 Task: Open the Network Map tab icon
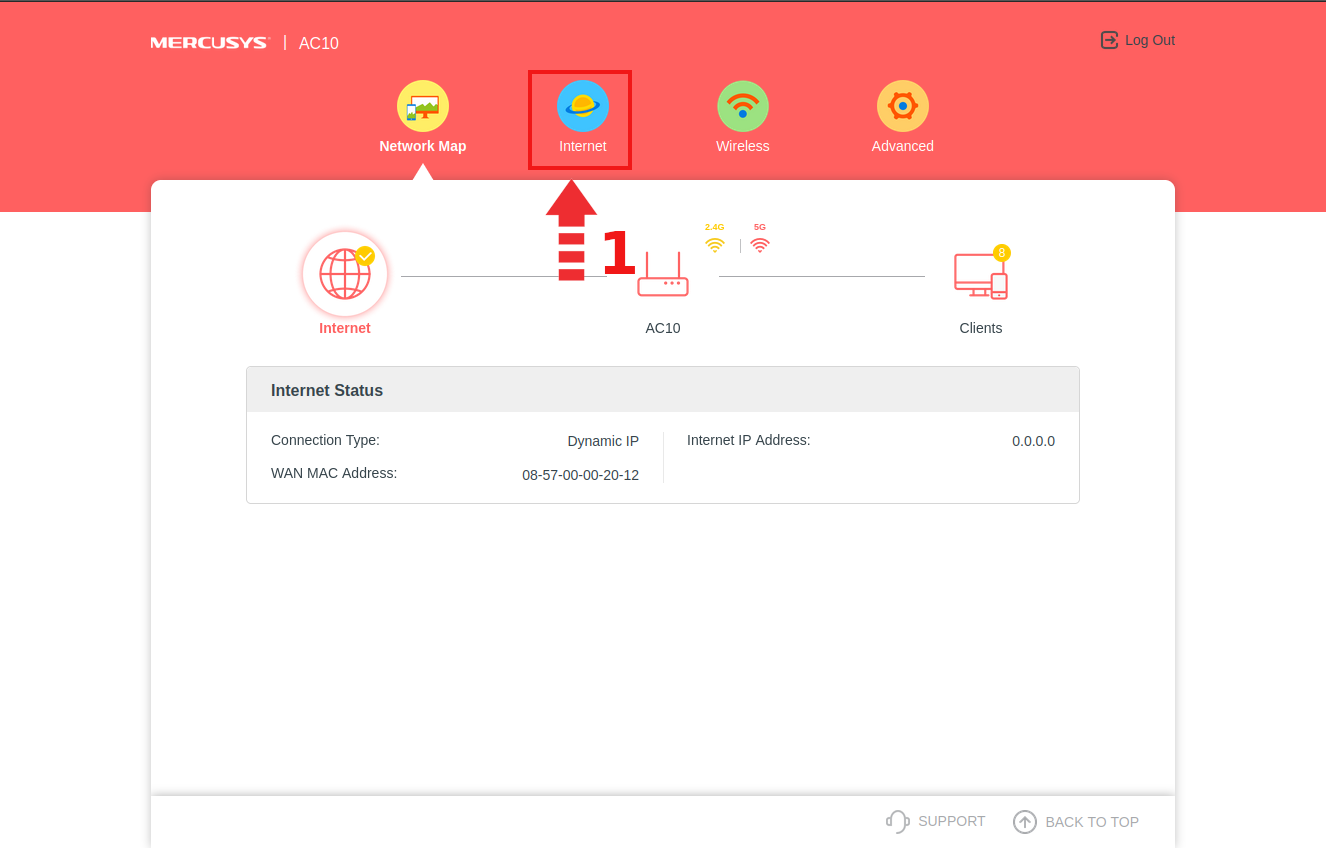pos(423,106)
